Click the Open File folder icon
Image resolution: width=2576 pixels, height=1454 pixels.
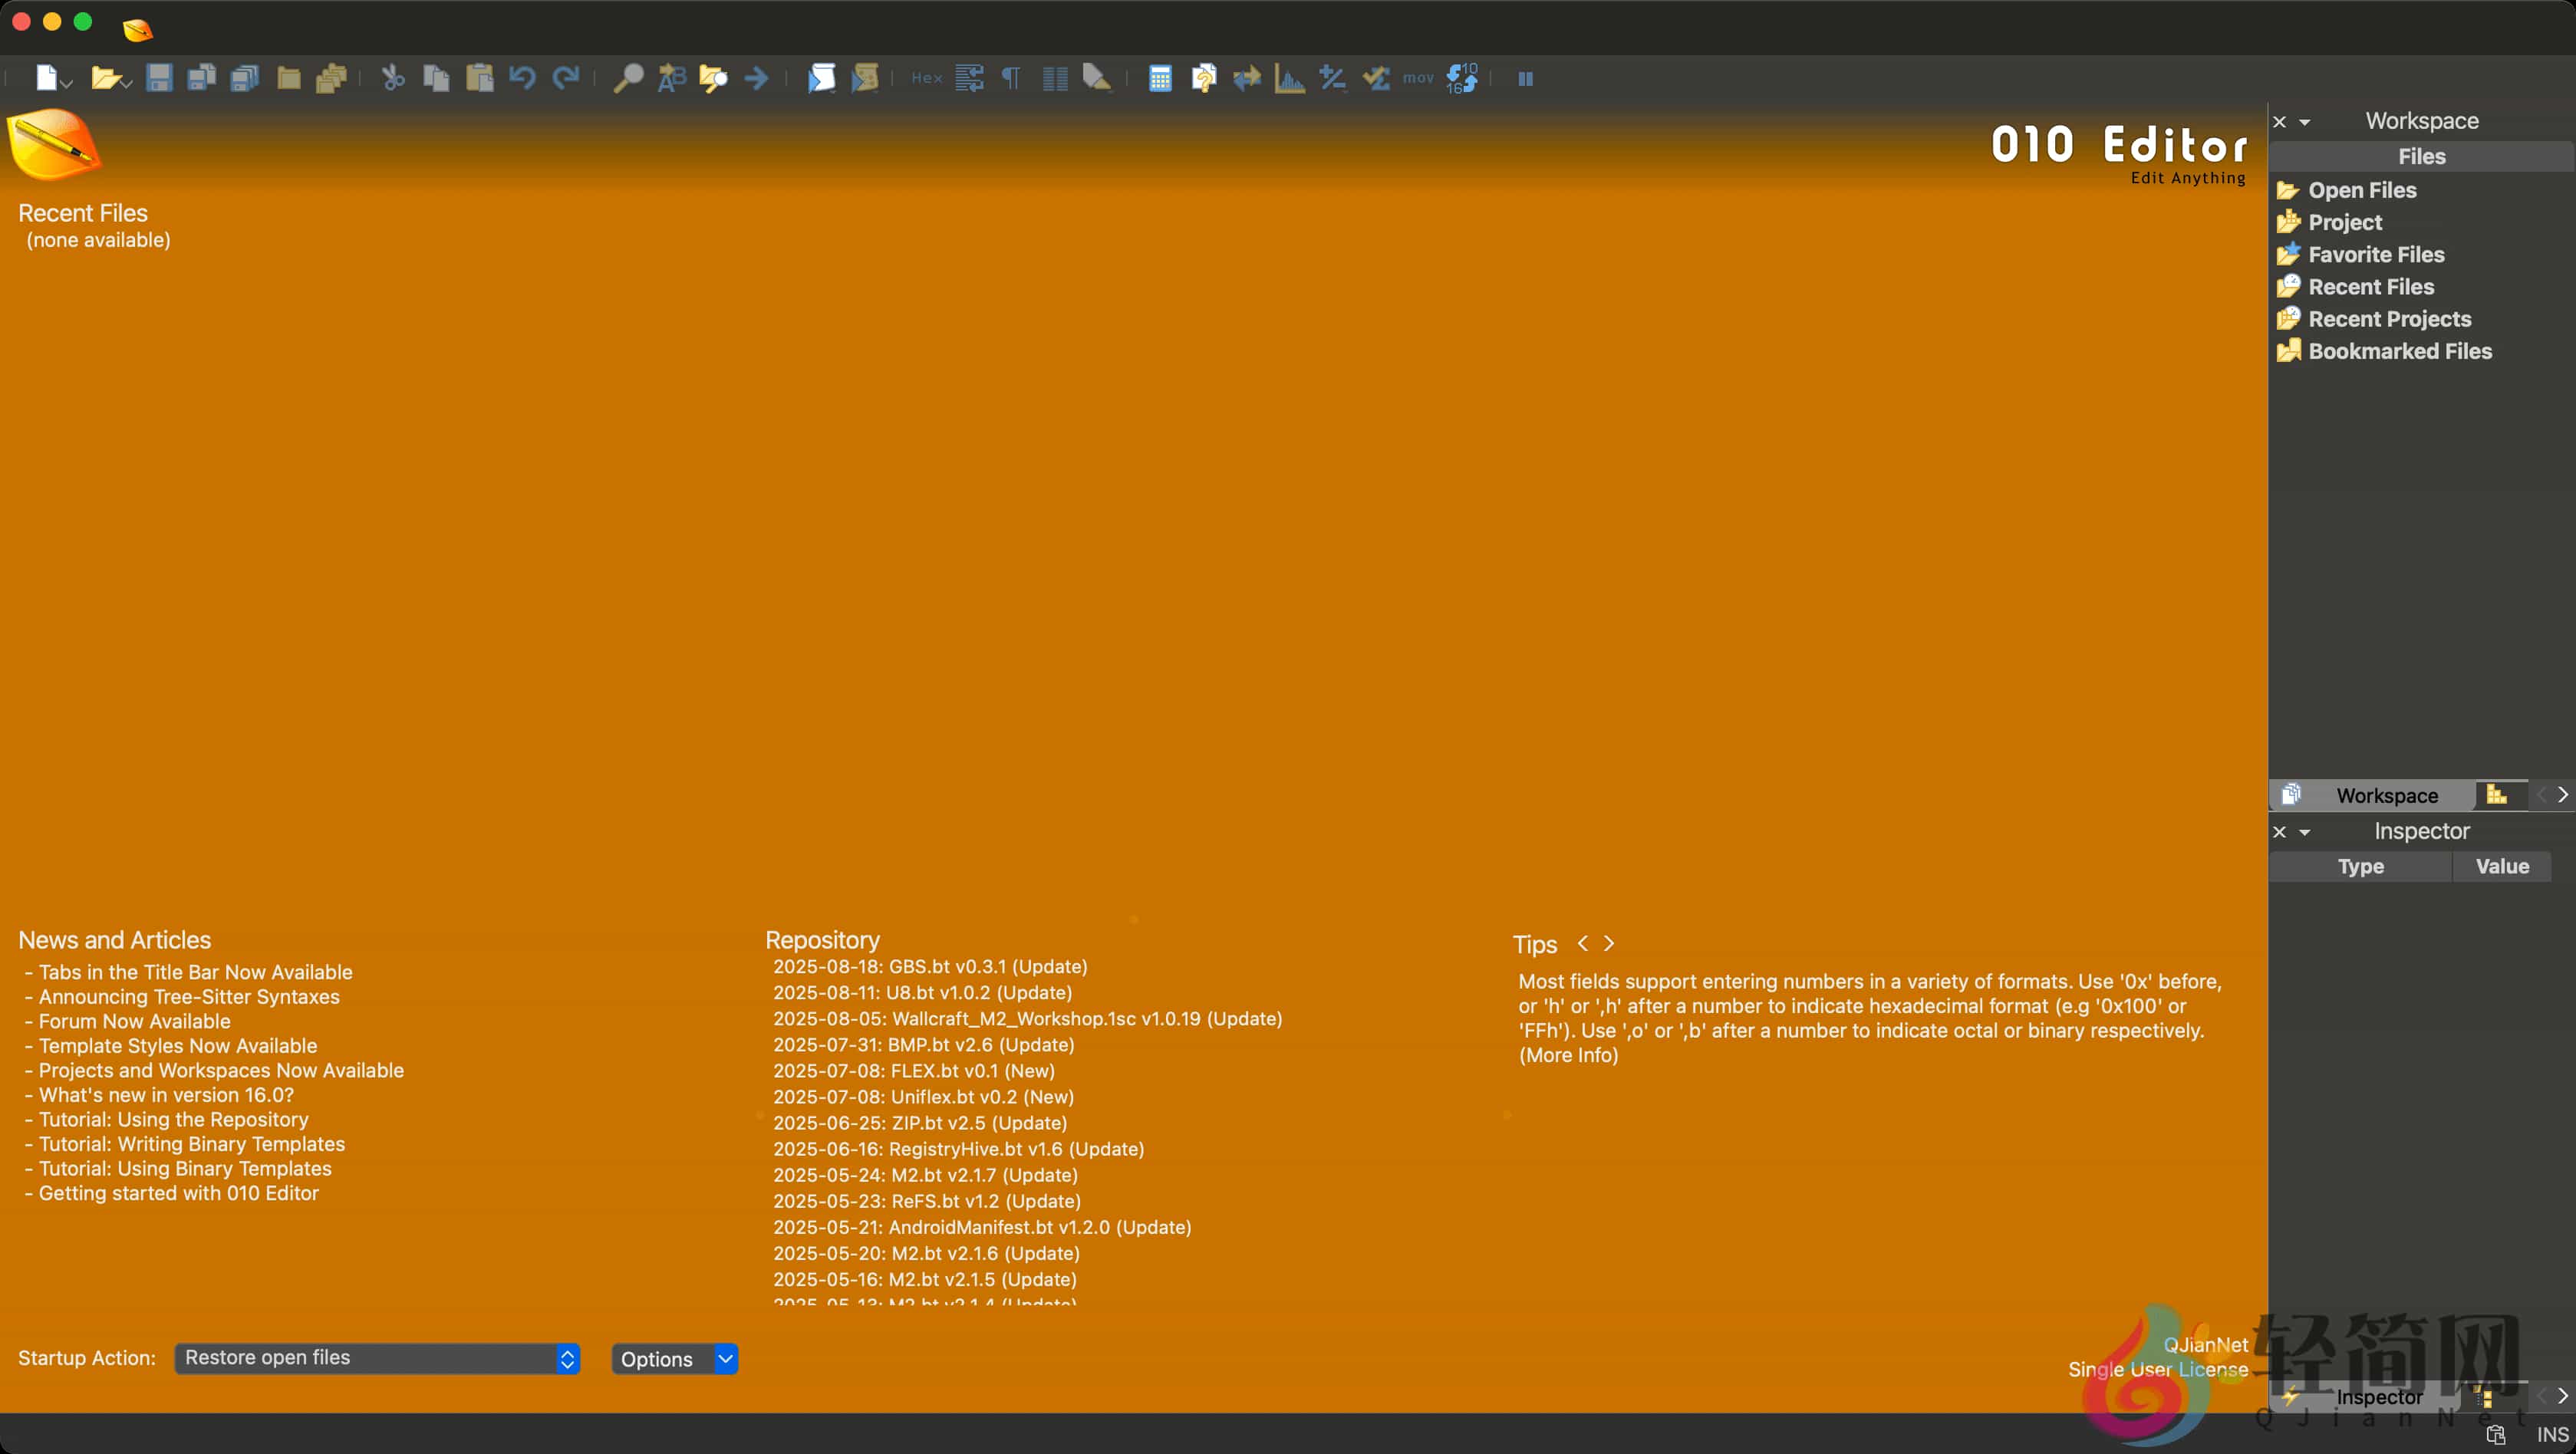pyautogui.click(x=104, y=78)
